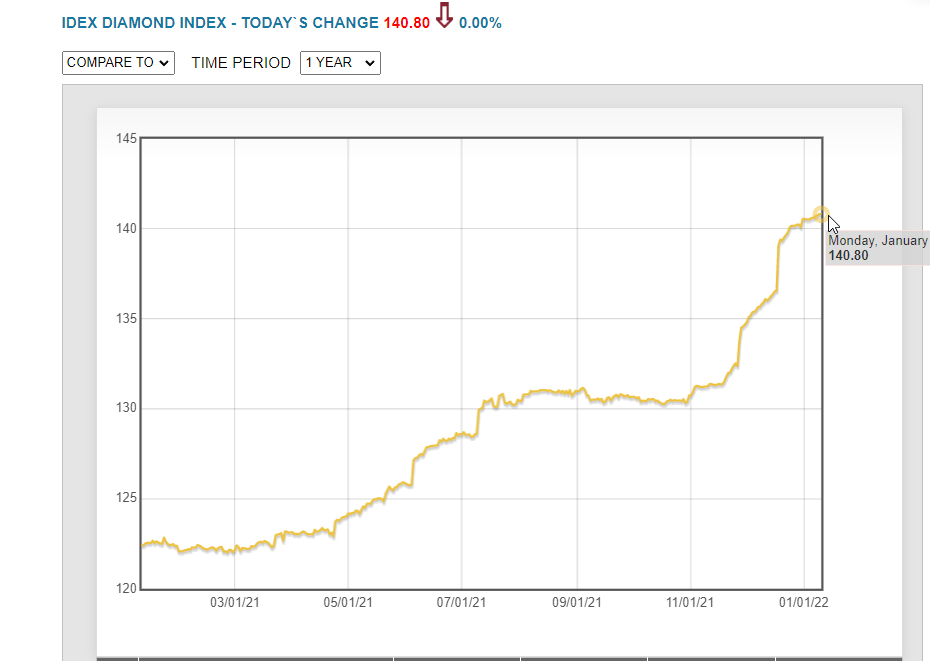This screenshot has height=661, width=930.
Task: Click the highlighted data point marker on chart
Action: tap(820, 214)
